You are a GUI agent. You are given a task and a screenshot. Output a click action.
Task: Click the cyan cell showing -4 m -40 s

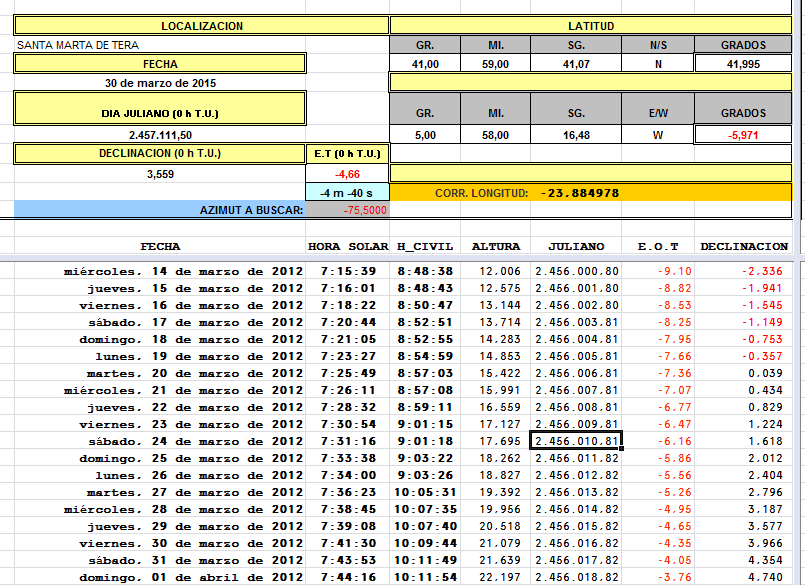[347, 192]
